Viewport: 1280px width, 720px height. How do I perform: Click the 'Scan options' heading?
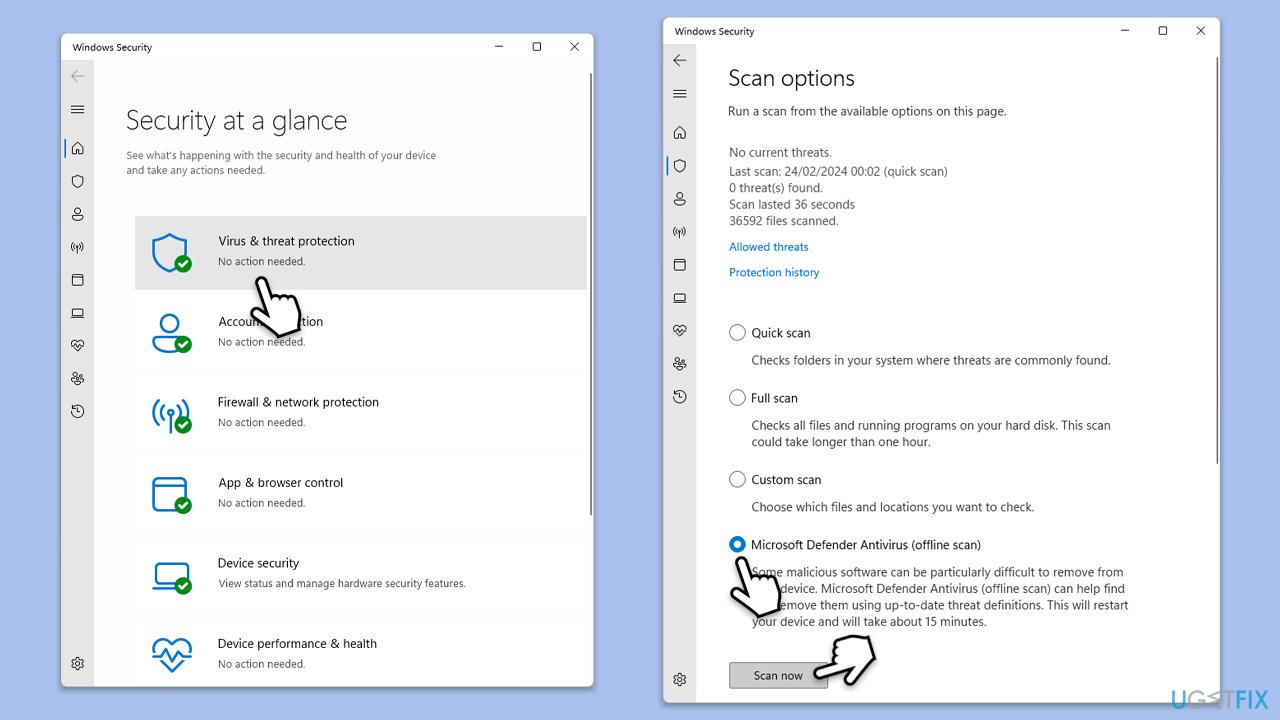coord(792,79)
